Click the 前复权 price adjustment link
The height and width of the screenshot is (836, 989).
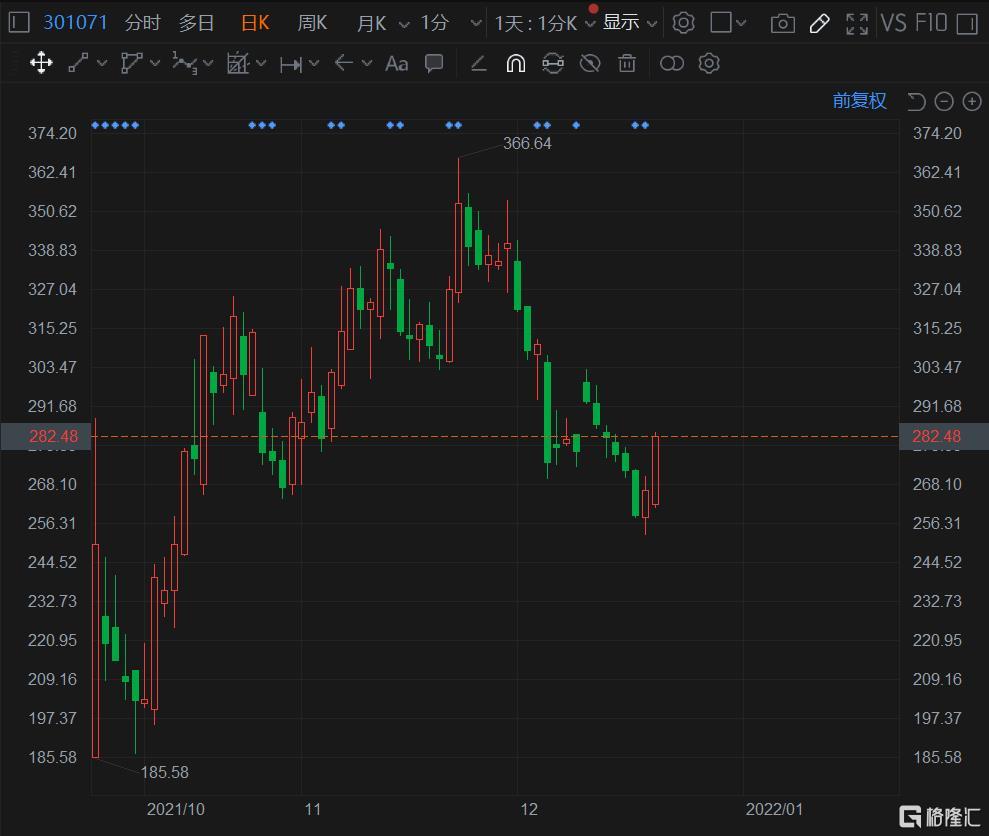tap(859, 100)
